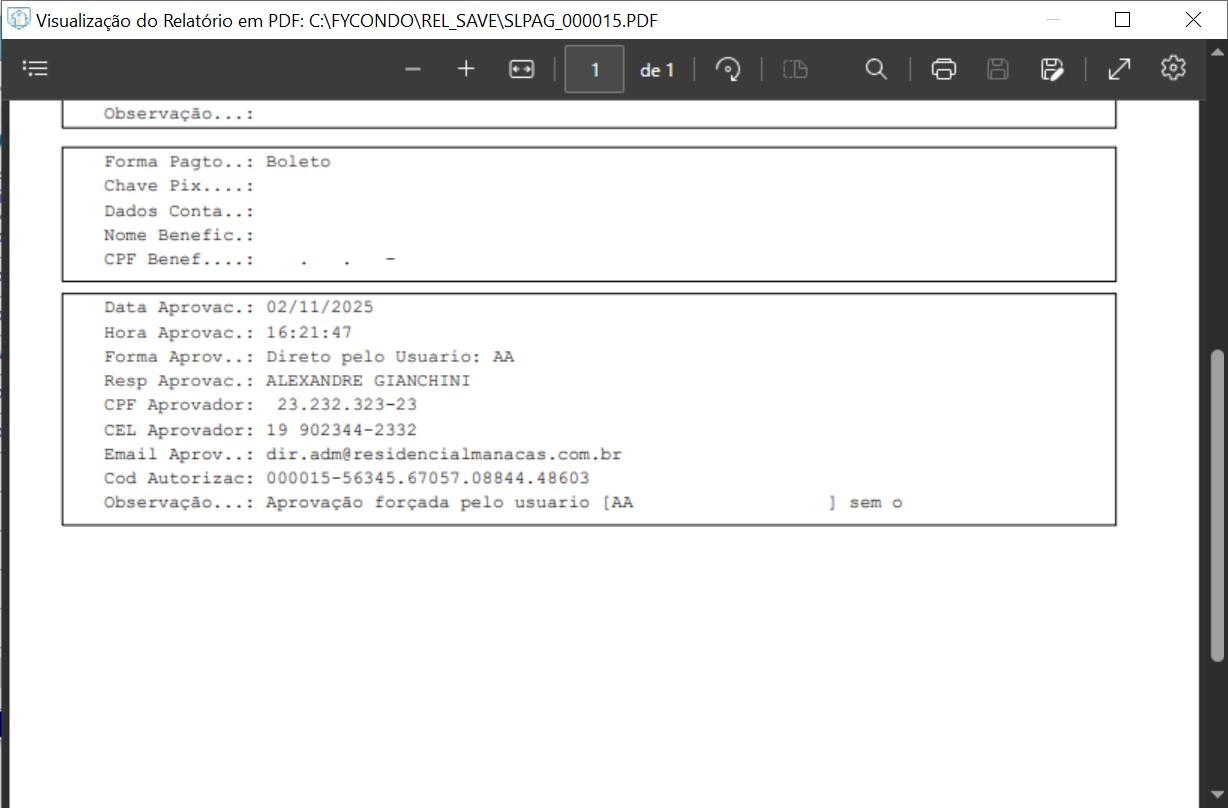Click the Save floppy disk icon
Image resolution: width=1228 pixels, height=808 pixels.
click(997, 69)
